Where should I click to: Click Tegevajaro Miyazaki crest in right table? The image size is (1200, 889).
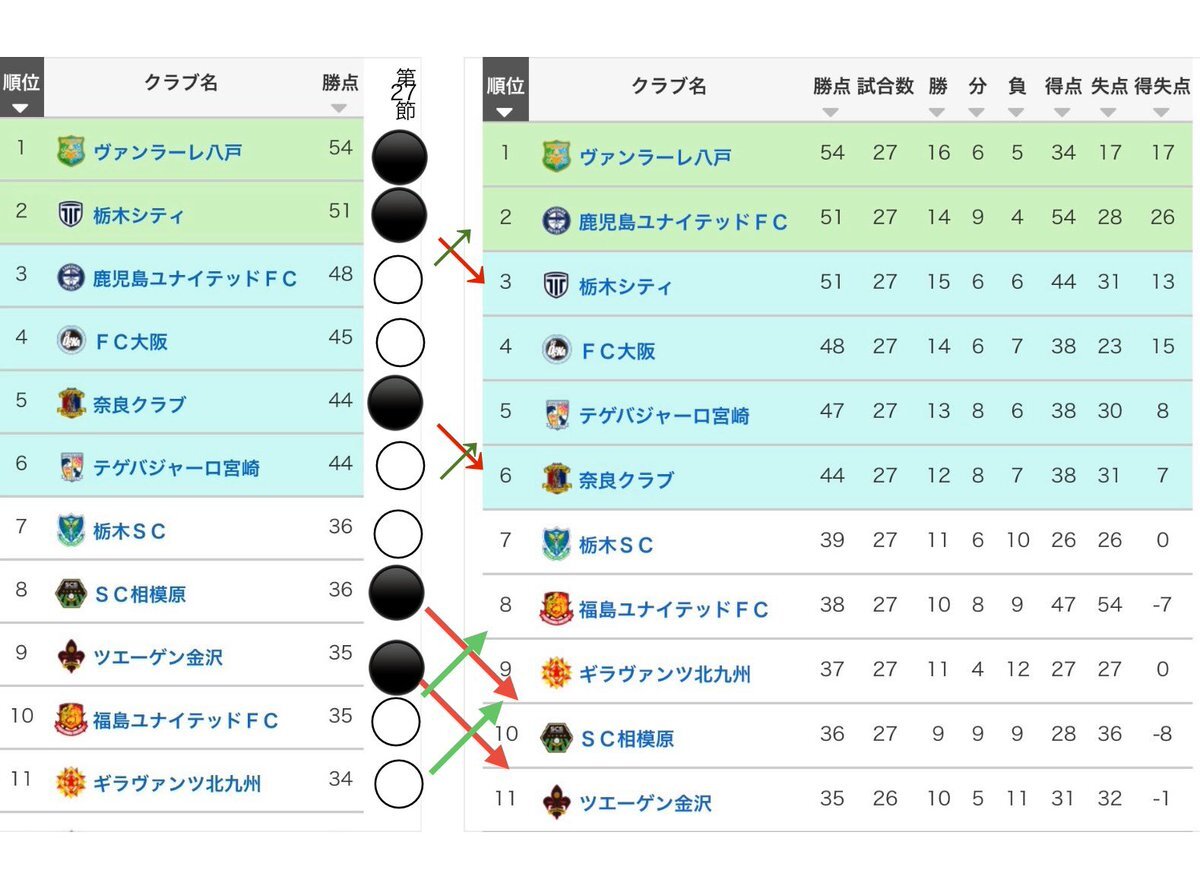pyautogui.click(x=556, y=414)
